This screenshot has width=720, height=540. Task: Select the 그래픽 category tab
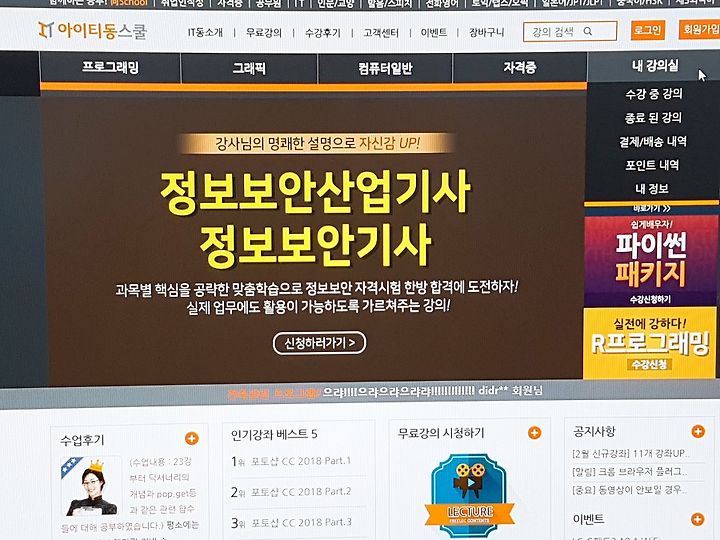tap(249, 68)
